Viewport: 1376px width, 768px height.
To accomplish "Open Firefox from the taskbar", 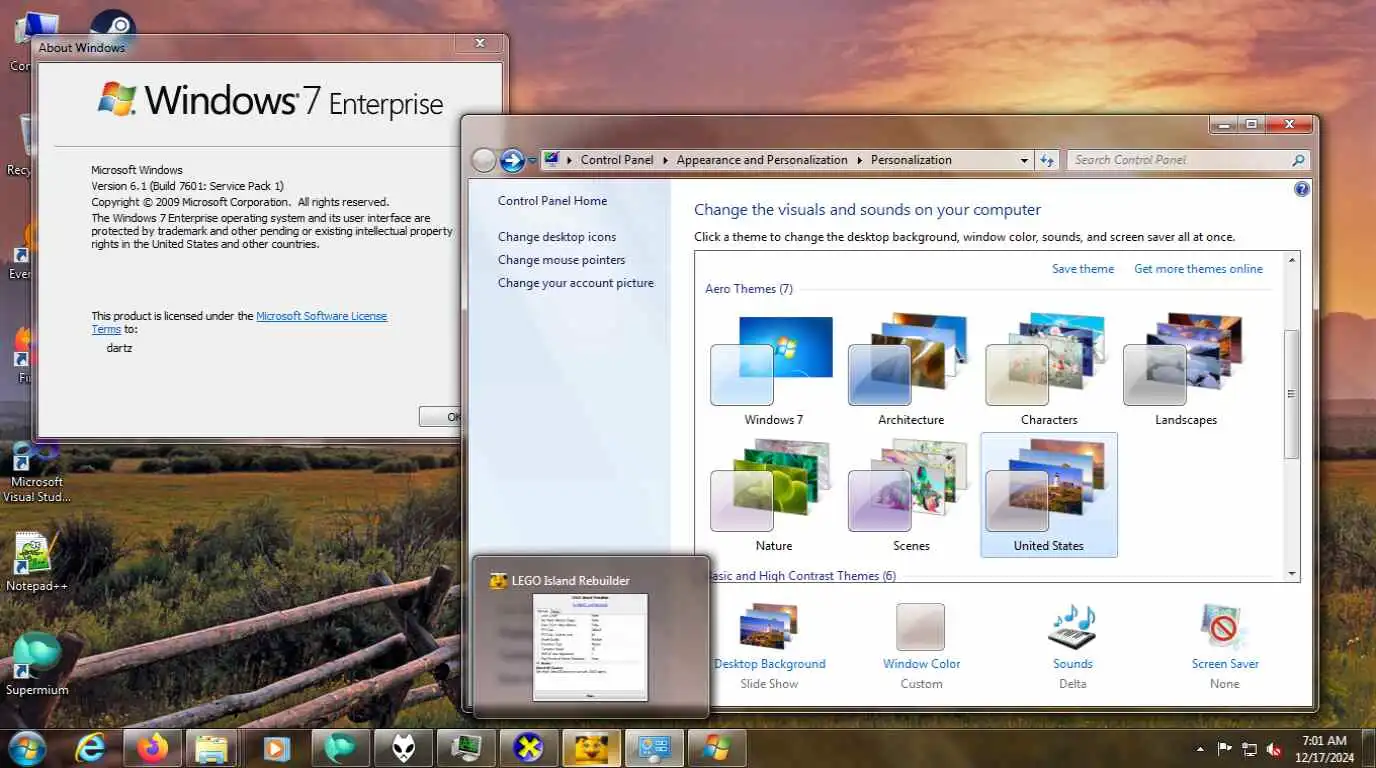I will click(x=153, y=748).
